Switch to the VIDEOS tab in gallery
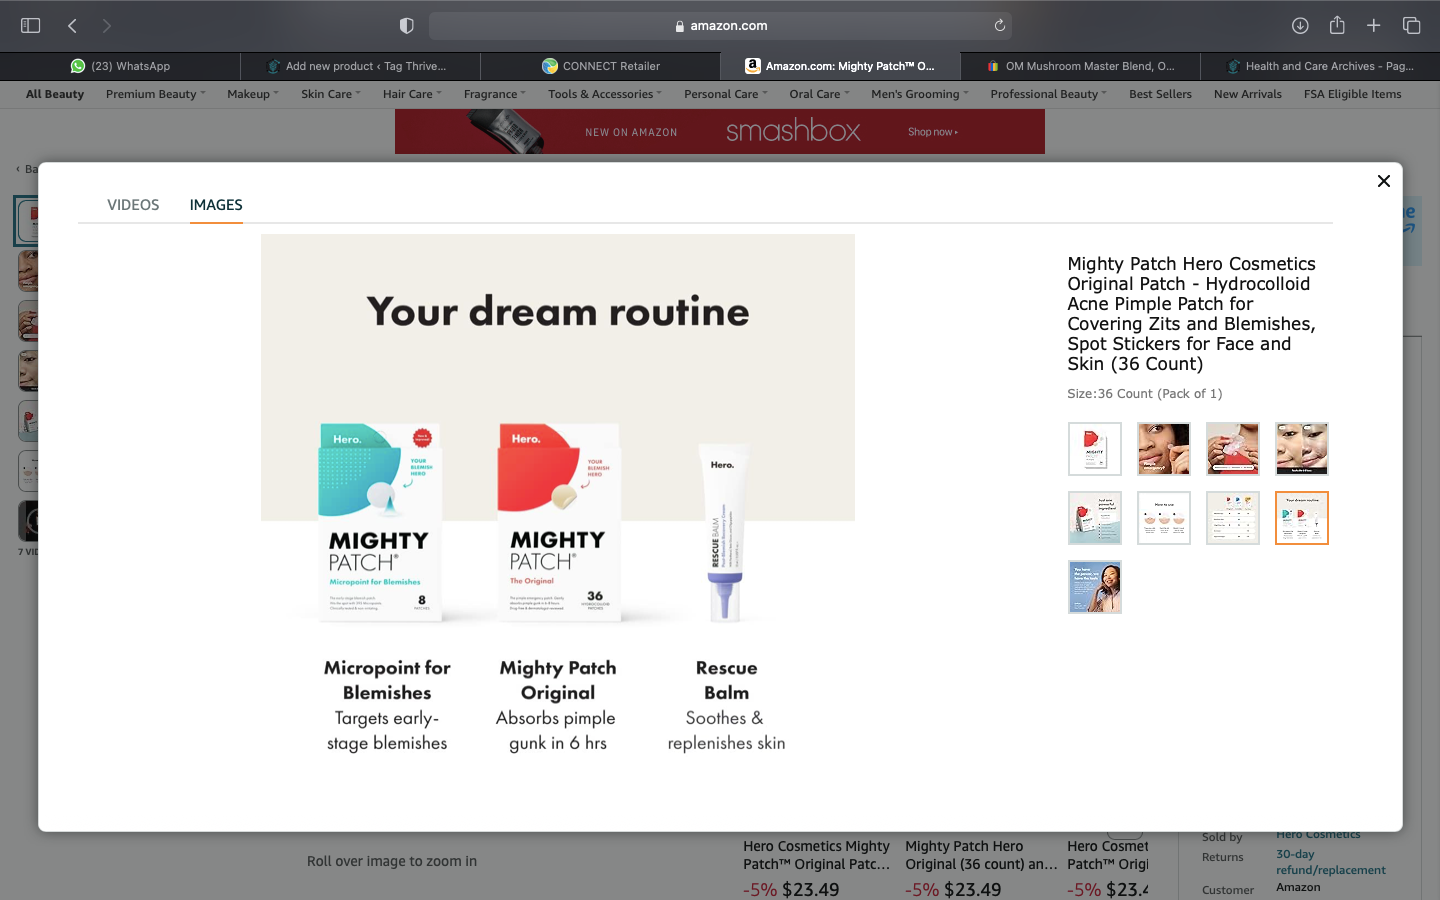This screenshot has height=900, width=1440. point(133,205)
